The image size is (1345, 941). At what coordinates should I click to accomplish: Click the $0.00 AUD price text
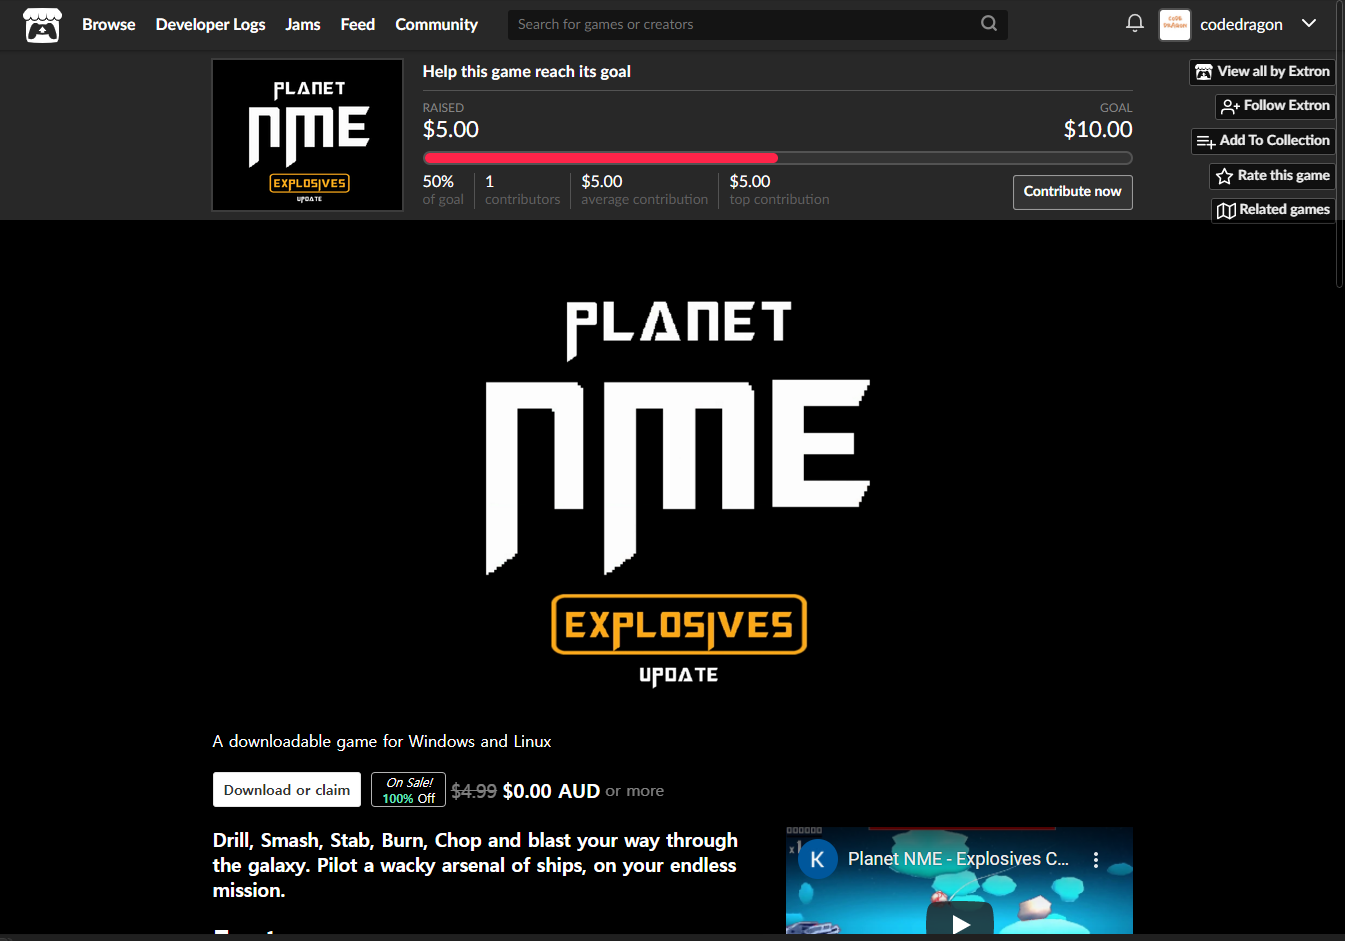551,791
